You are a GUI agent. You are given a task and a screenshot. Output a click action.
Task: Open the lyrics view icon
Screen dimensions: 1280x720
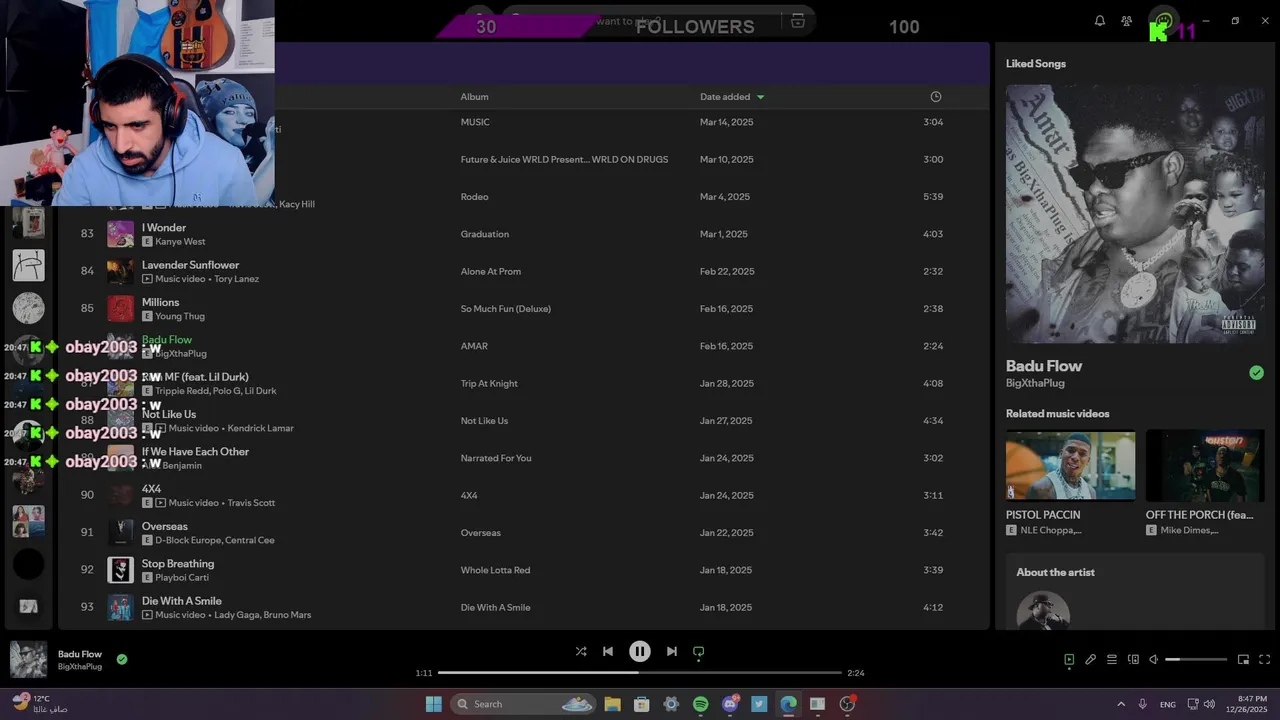[x=1091, y=659]
